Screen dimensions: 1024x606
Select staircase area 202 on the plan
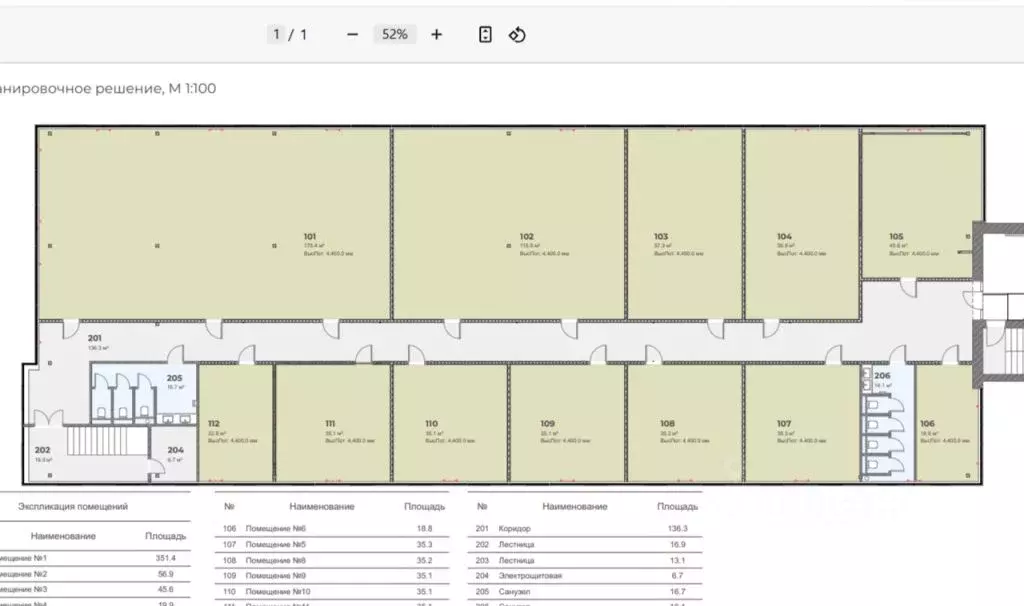(43, 451)
